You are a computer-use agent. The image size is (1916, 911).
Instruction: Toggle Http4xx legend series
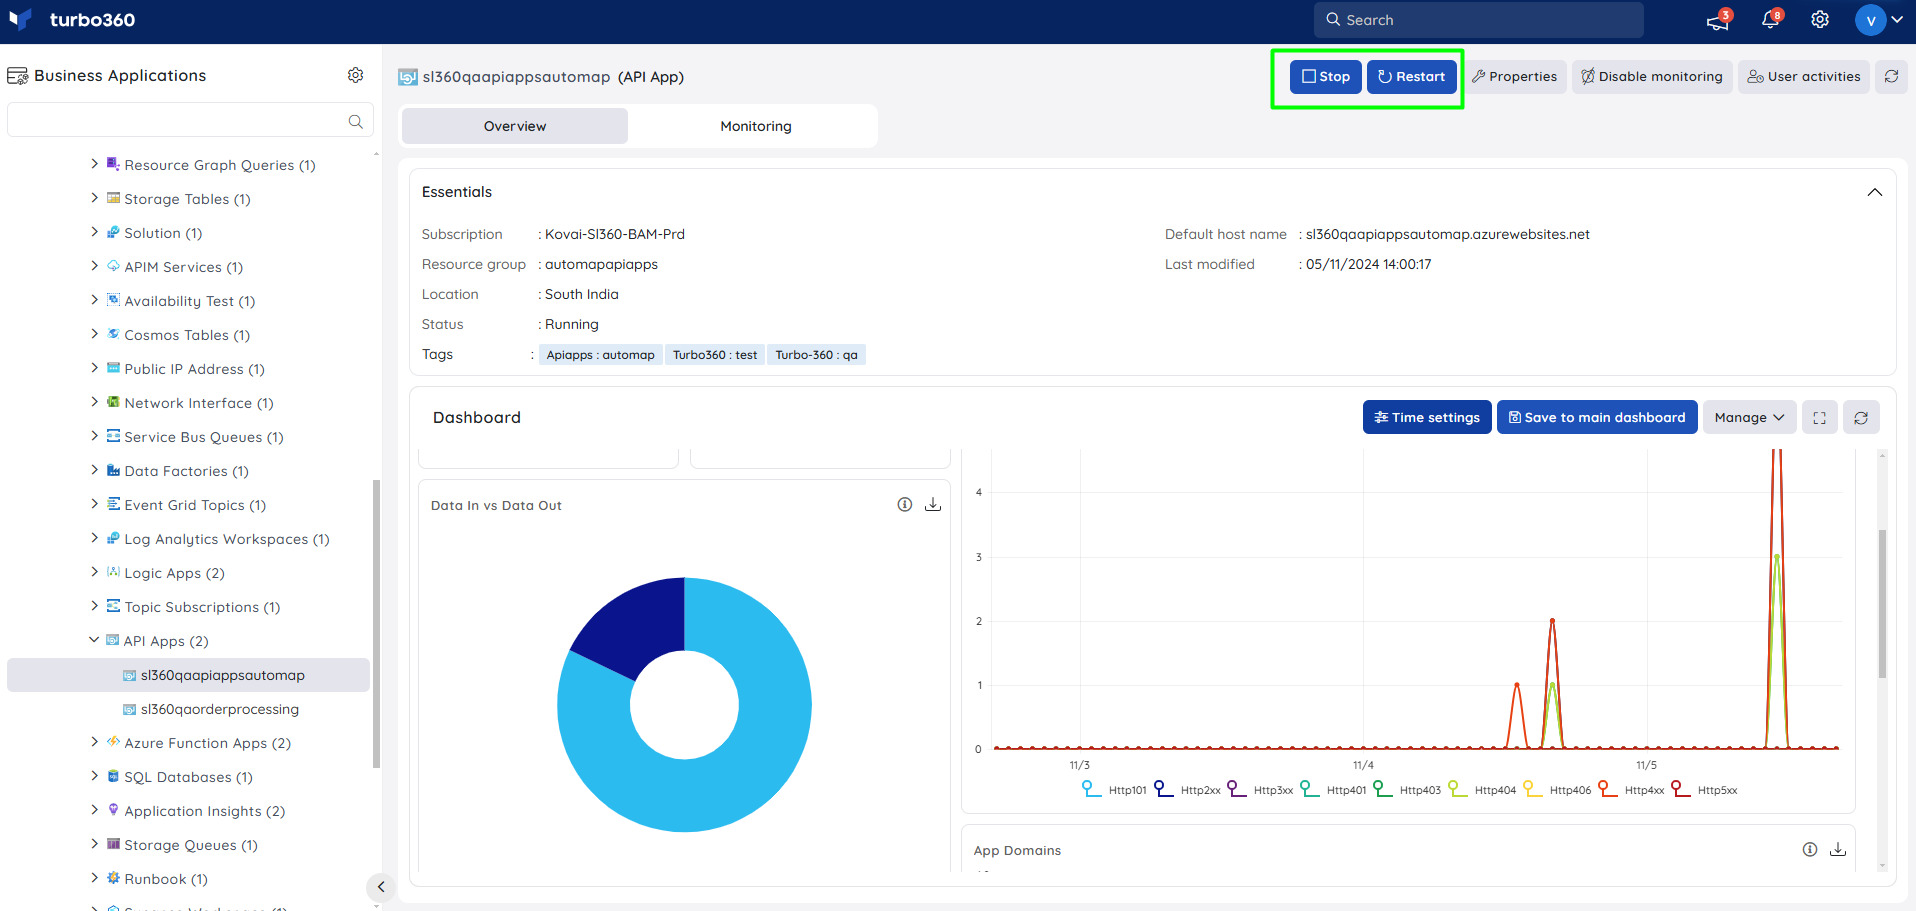click(x=1631, y=790)
